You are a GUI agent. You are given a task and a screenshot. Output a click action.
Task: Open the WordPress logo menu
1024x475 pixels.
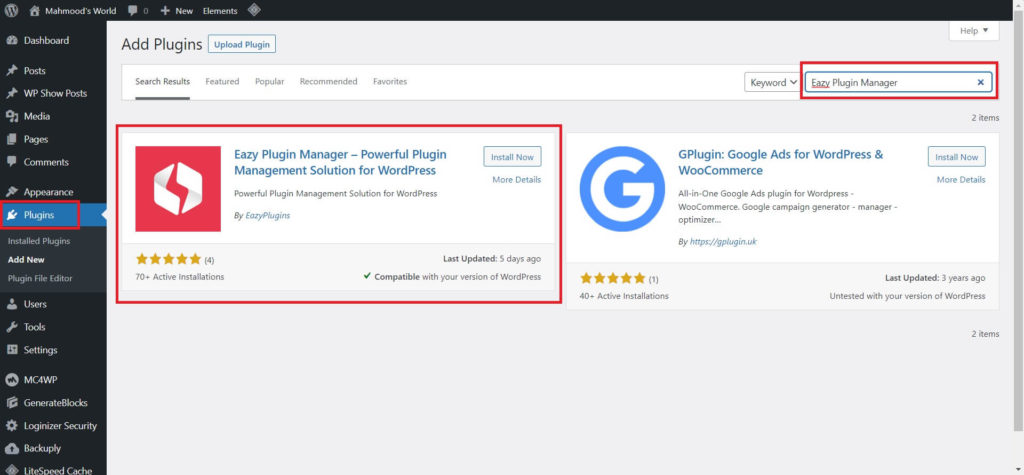pyautogui.click(x=11, y=10)
